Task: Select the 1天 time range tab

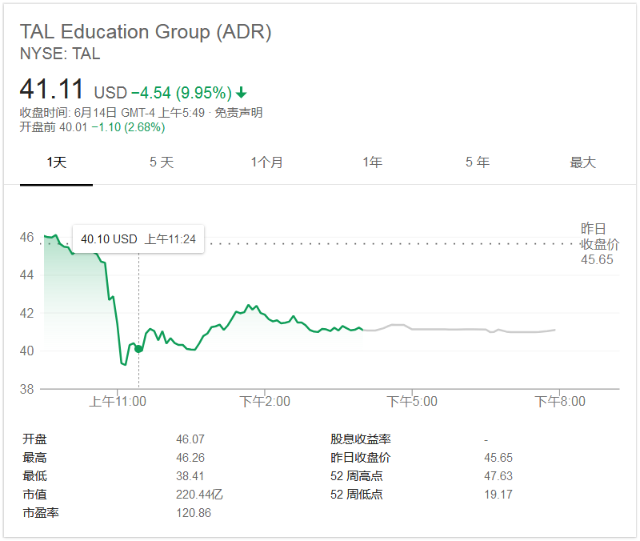Action: point(57,162)
